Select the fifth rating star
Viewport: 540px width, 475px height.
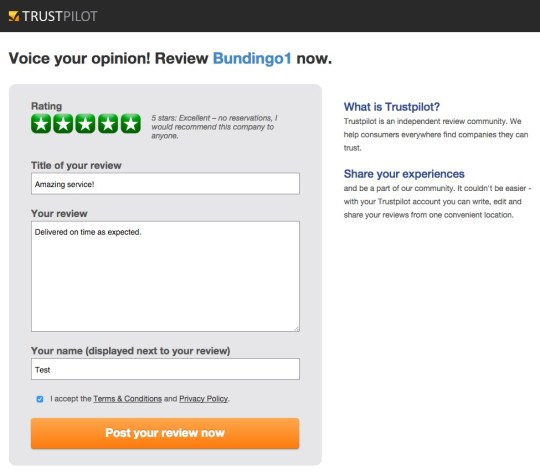pyautogui.click(x=131, y=123)
